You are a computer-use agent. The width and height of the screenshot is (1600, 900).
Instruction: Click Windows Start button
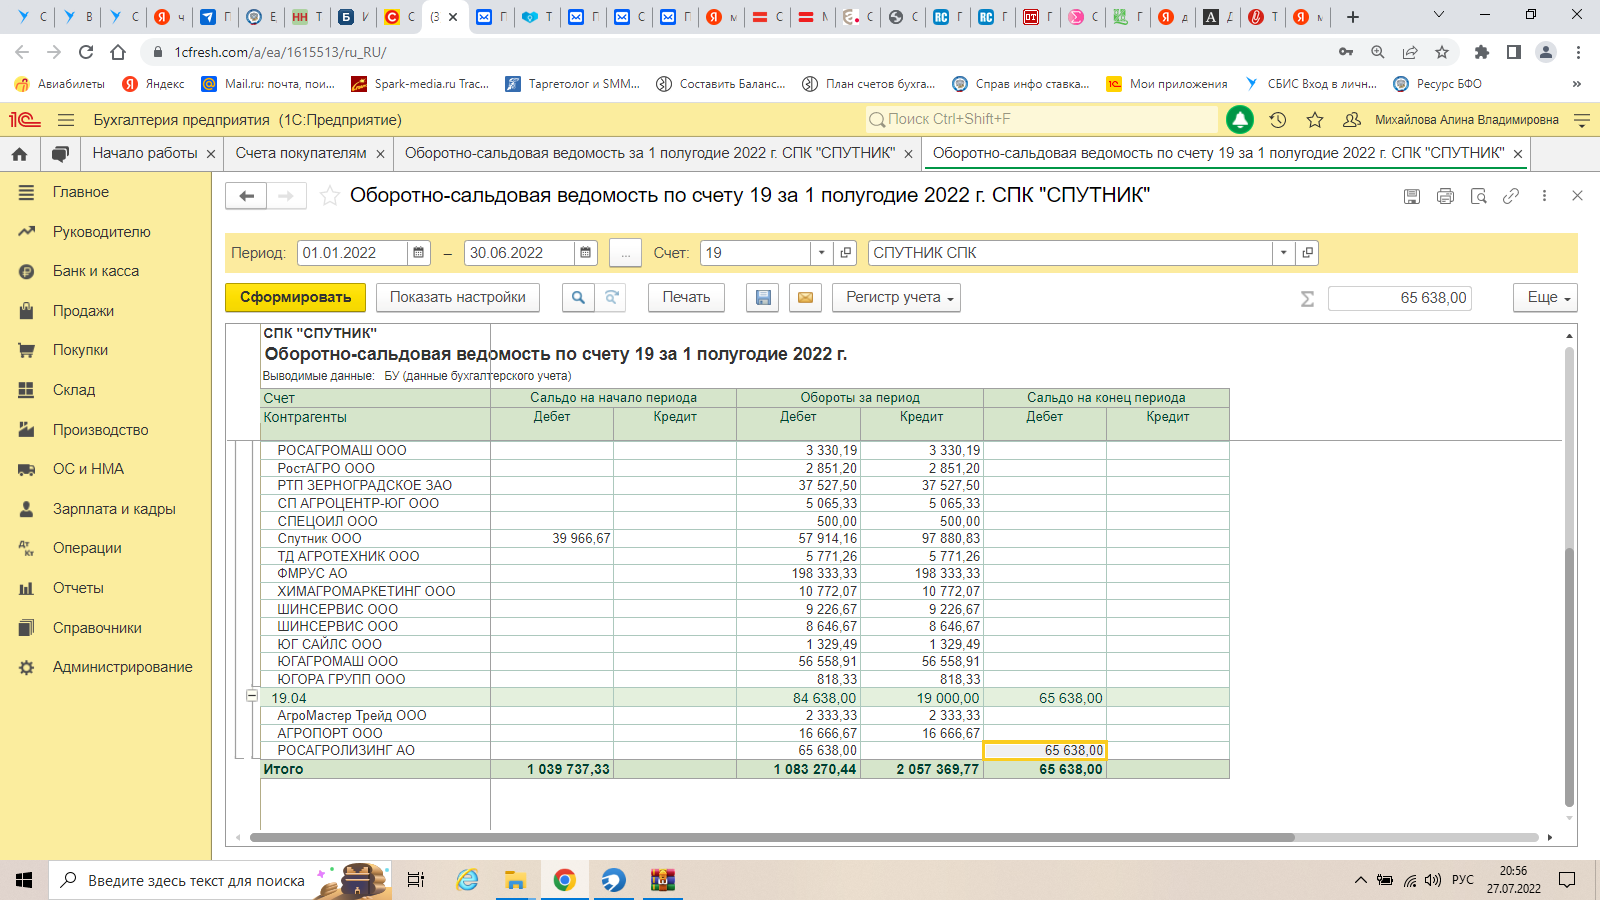24,880
